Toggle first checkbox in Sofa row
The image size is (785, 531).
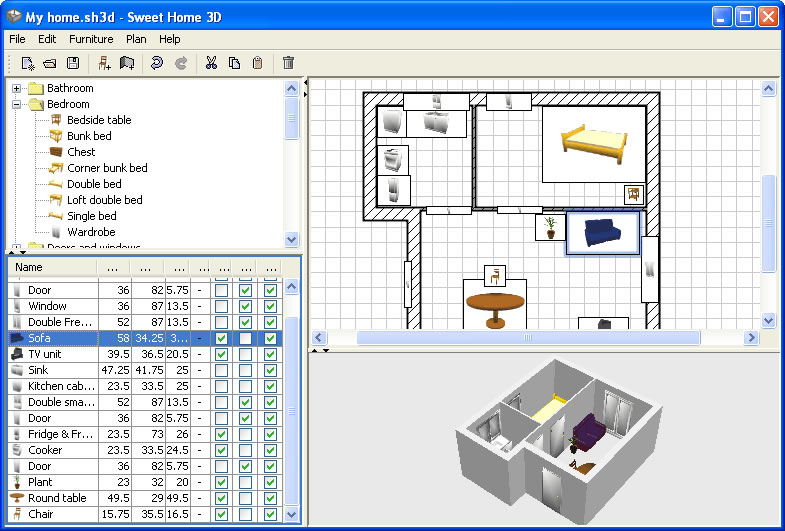221,338
